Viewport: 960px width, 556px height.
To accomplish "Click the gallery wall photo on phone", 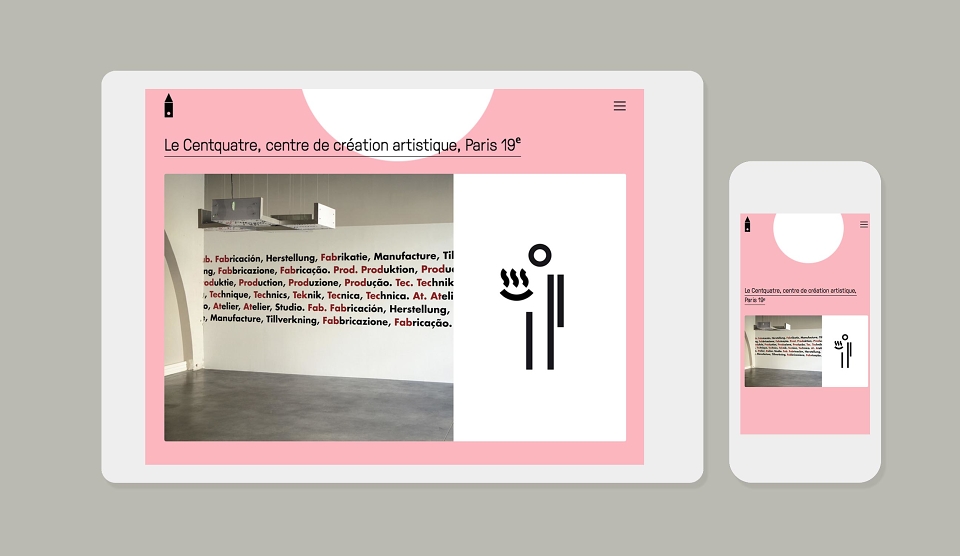I will 783,351.
